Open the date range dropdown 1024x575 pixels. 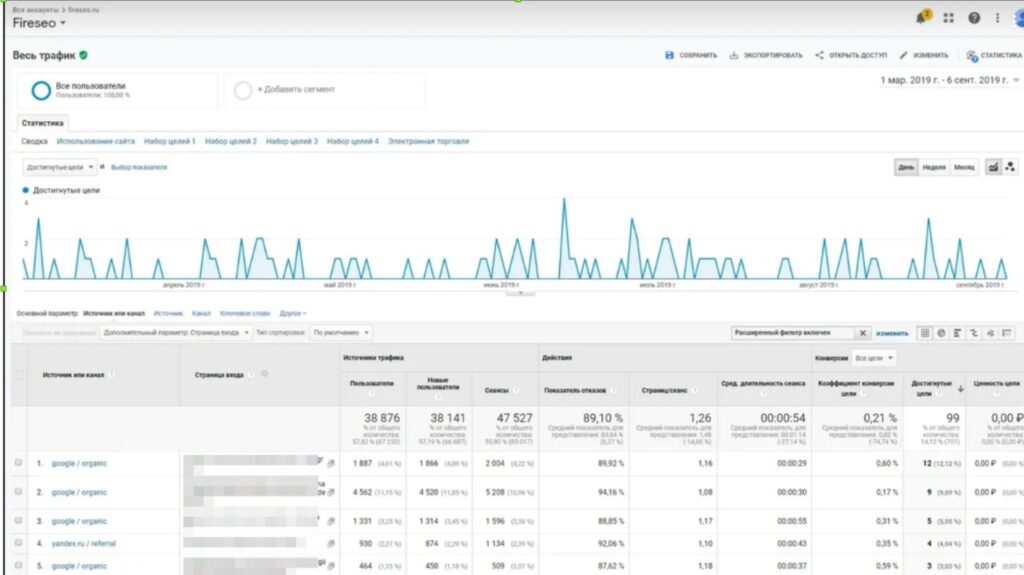(950, 80)
